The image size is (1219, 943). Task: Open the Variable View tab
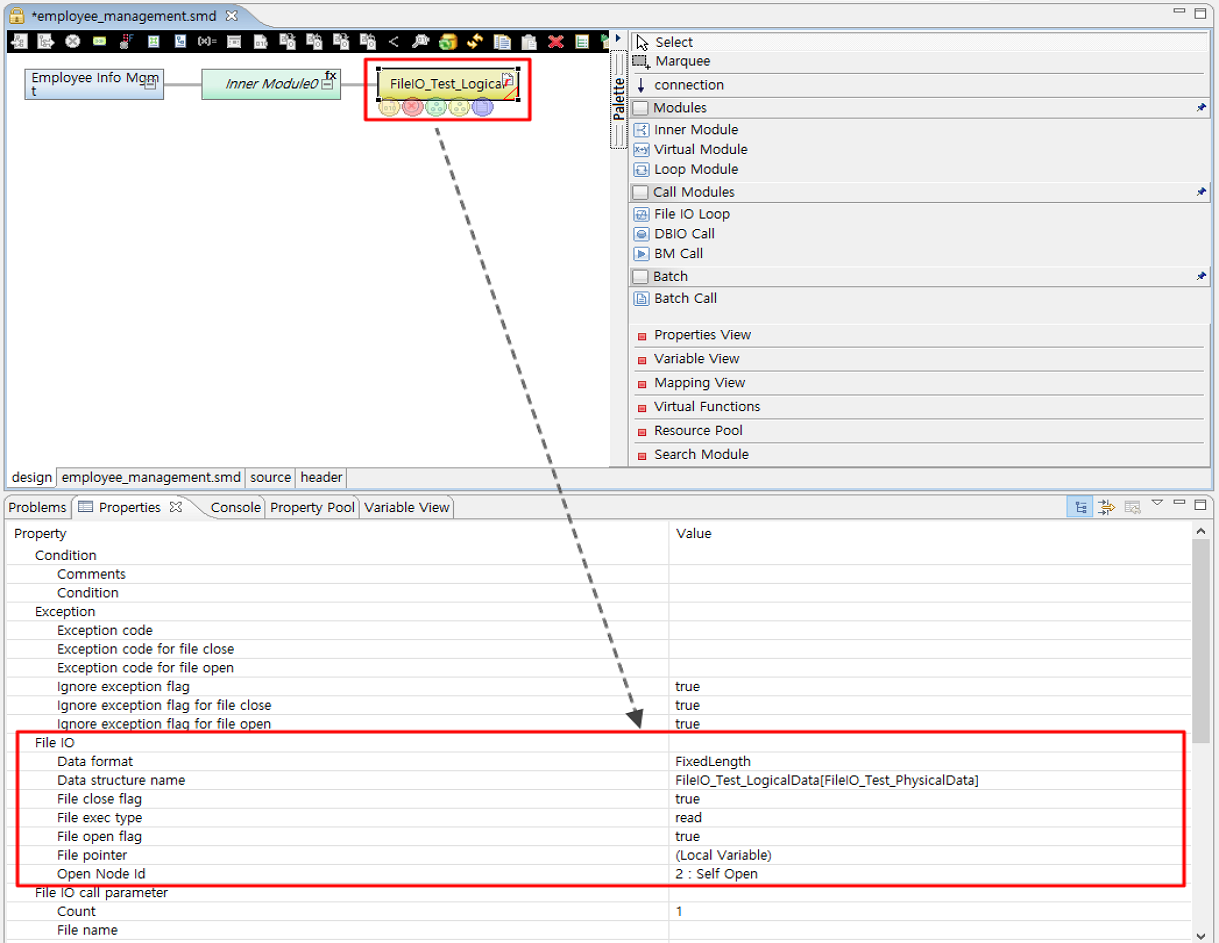tap(406, 508)
